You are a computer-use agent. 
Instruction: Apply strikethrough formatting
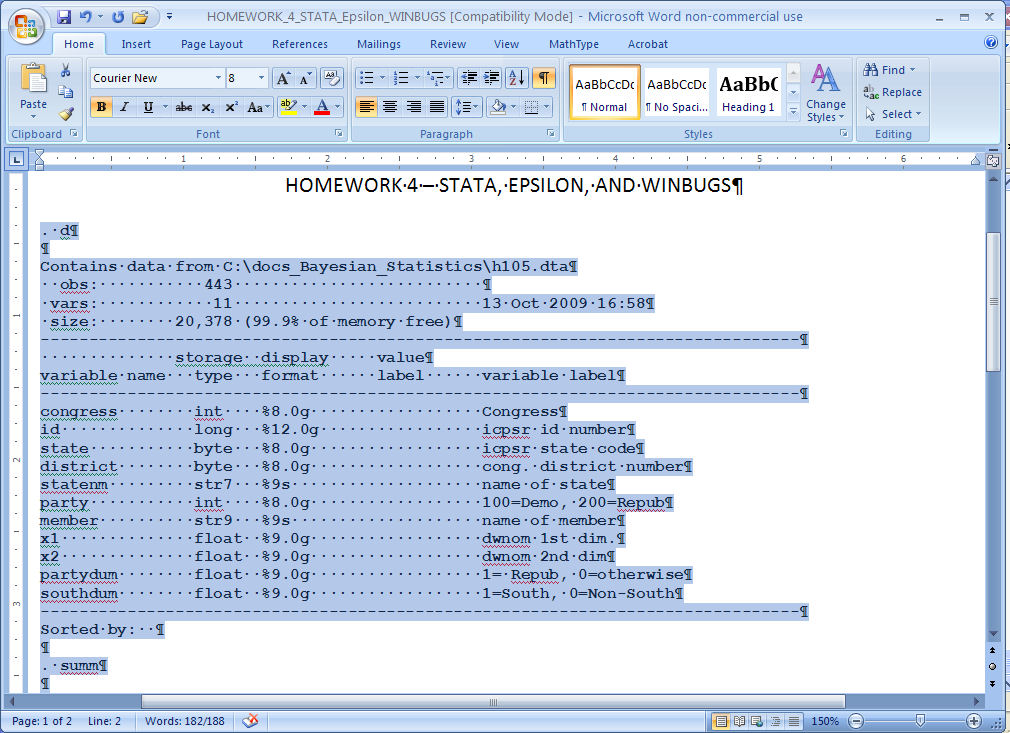[x=183, y=107]
